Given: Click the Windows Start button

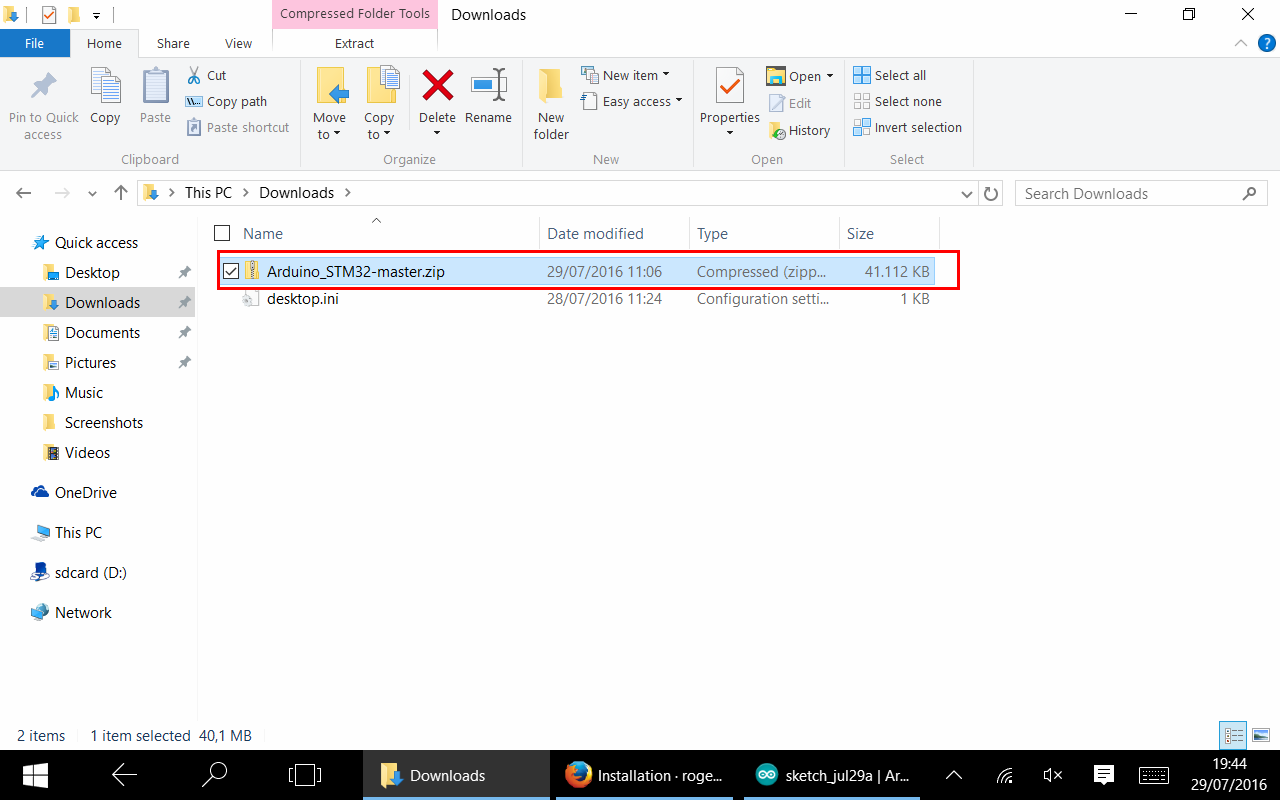Looking at the screenshot, I should (x=36, y=775).
